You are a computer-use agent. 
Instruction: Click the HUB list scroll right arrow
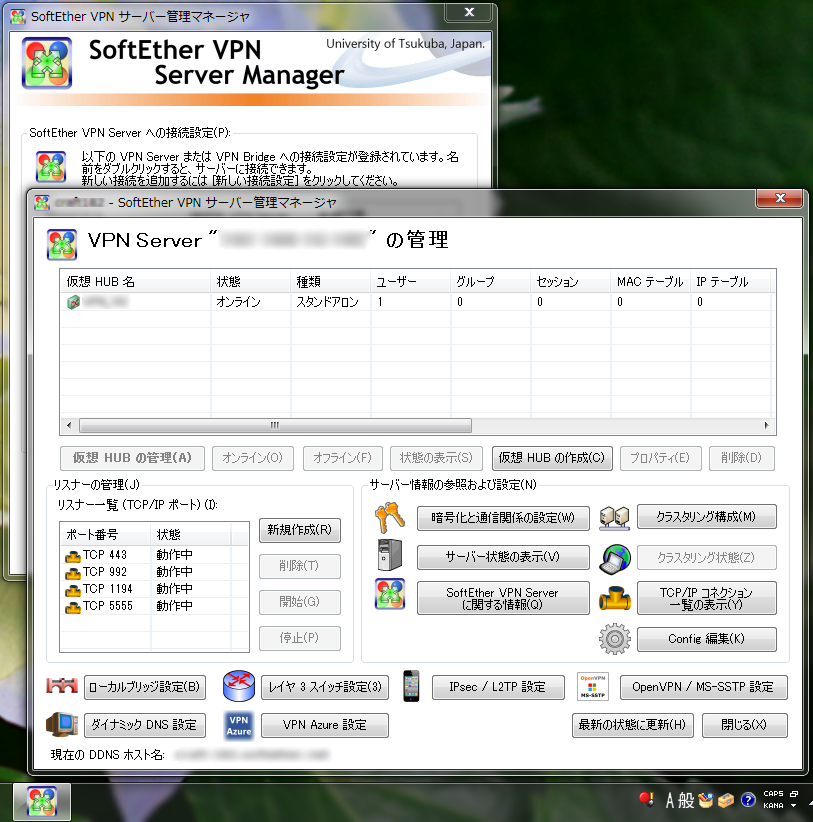[766, 425]
